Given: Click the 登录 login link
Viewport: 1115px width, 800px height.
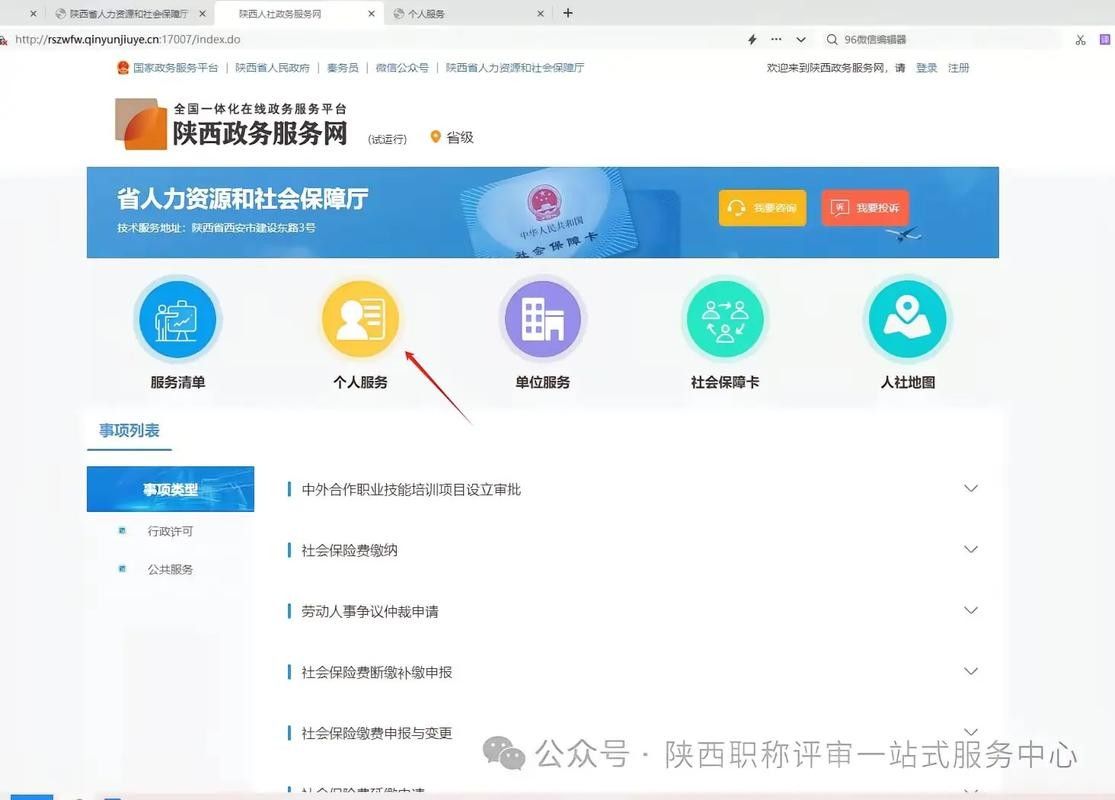Looking at the screenshot, I should point(926,68).
